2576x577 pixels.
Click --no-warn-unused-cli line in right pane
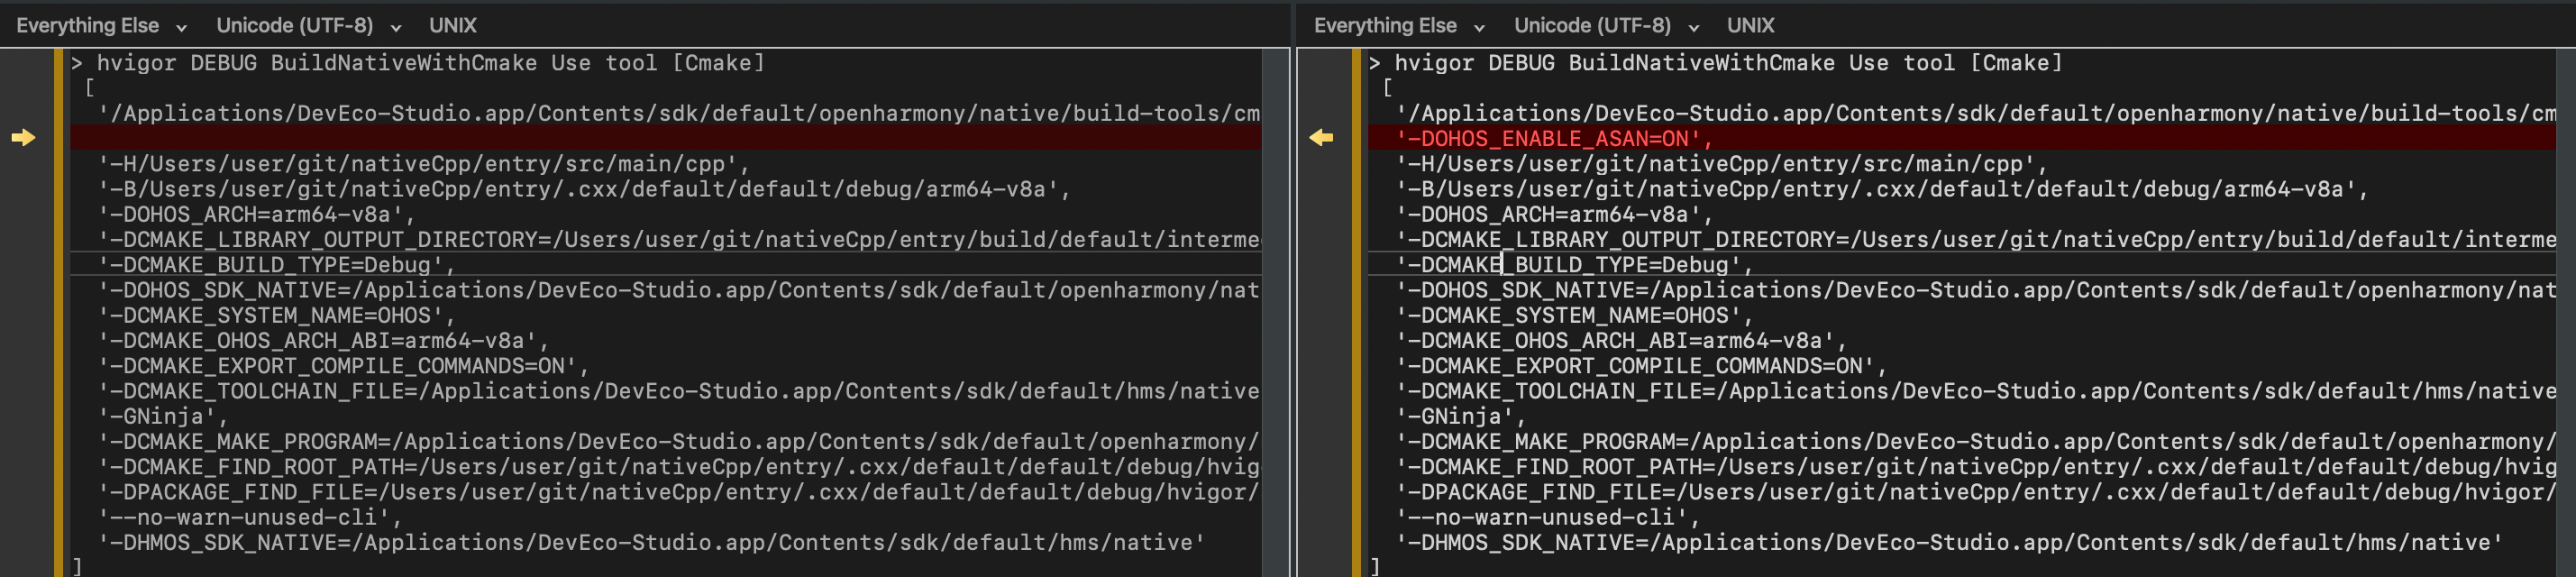(x=1547, y=517)
